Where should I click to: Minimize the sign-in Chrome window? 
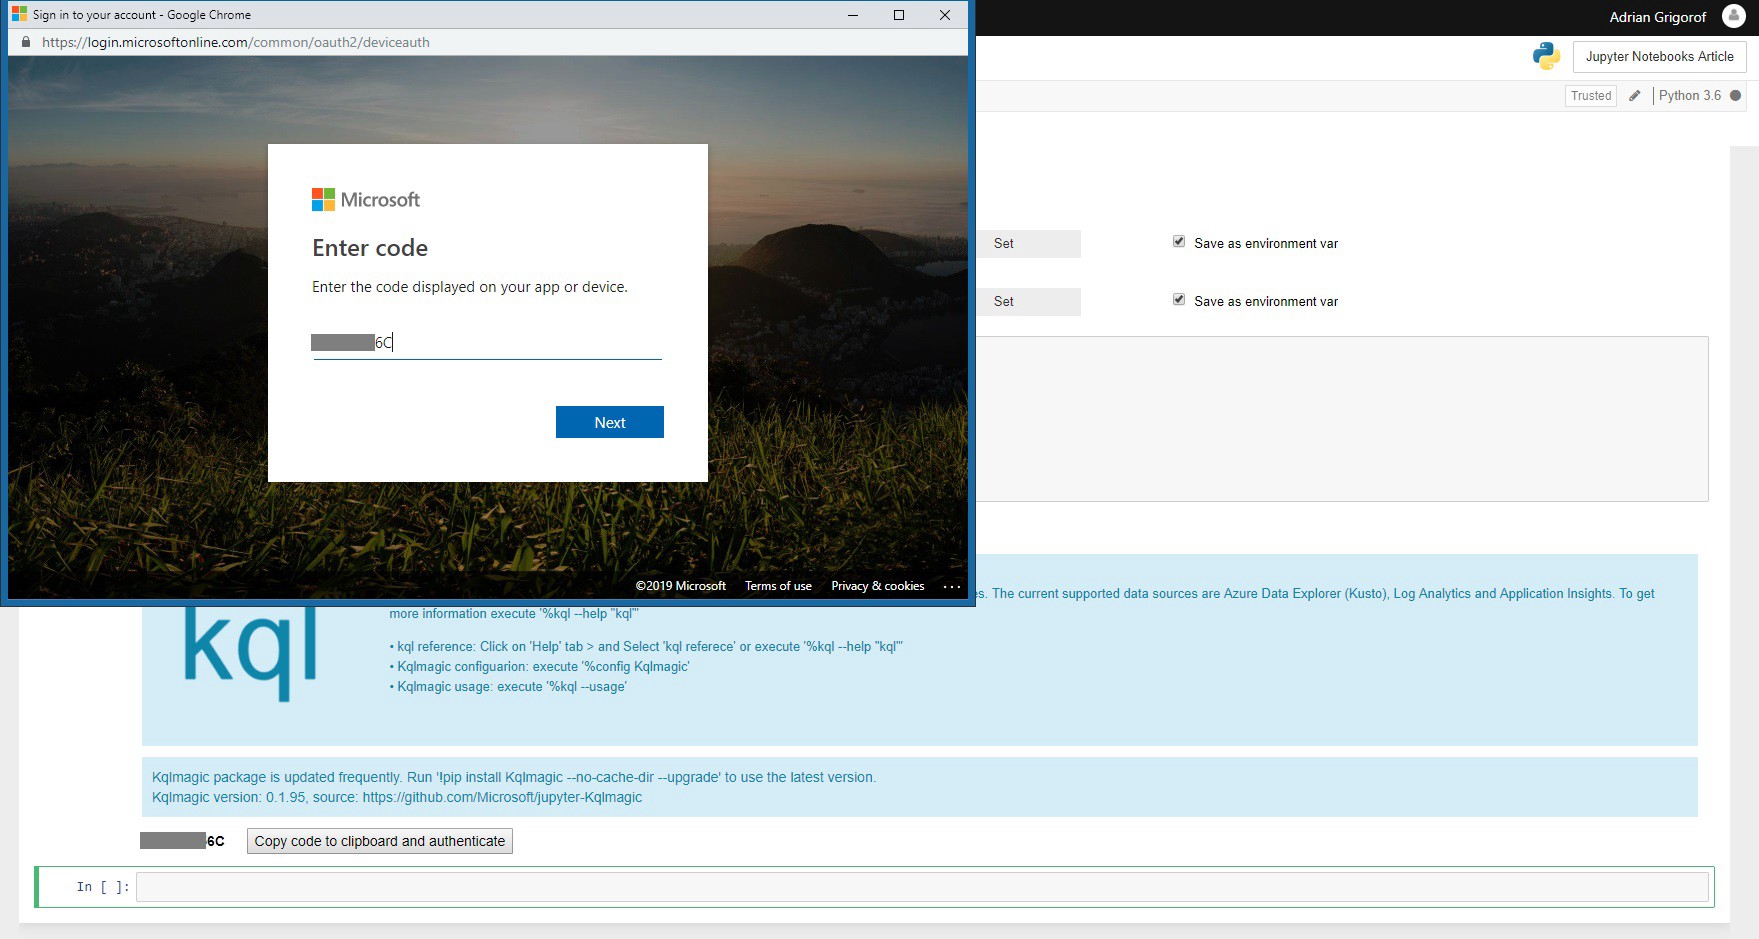[x=853, y=15]
